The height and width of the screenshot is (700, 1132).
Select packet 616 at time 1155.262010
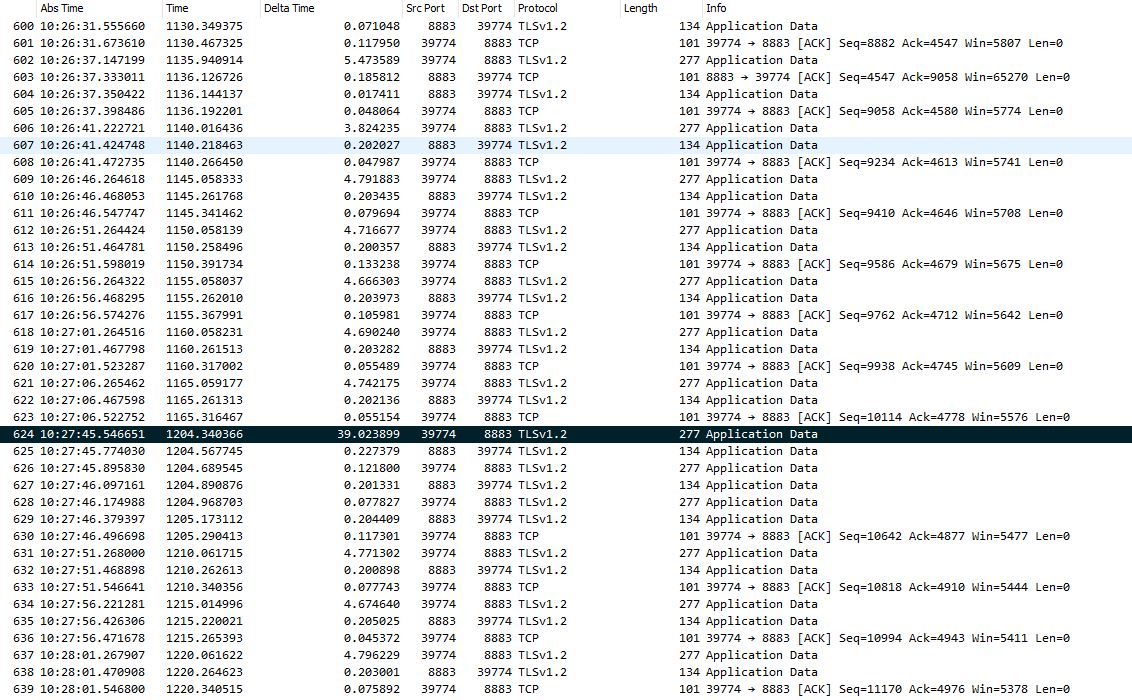coord(566,298)
